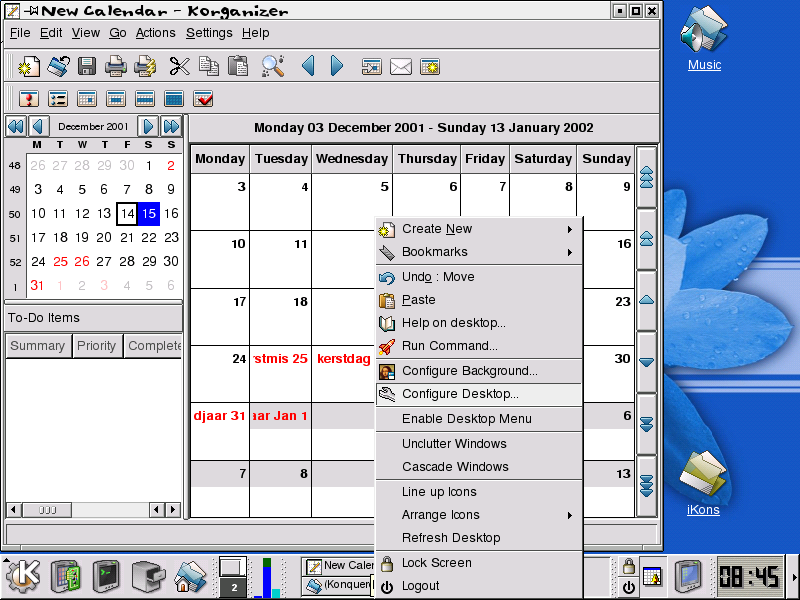800x600 pixels.
Task: Open the File menu
Action: [x=20, y=33]
